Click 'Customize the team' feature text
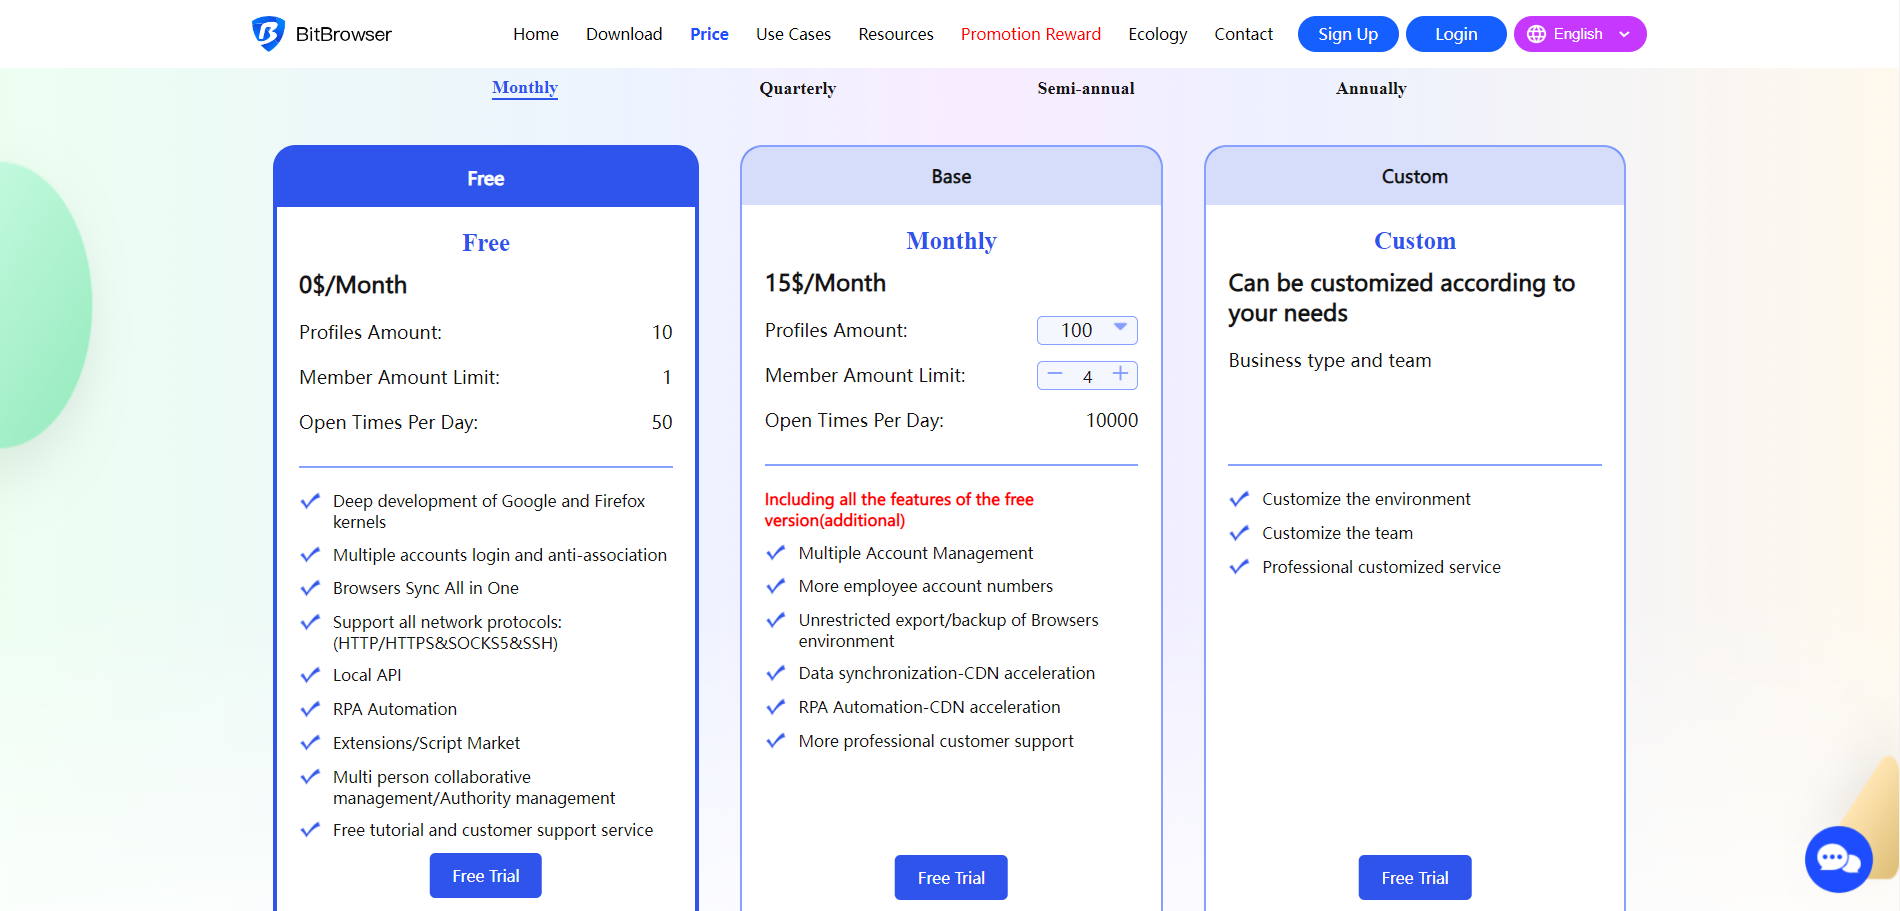Image resolution: width=1900 pixels, height=911 pixels. [1337, 533]
